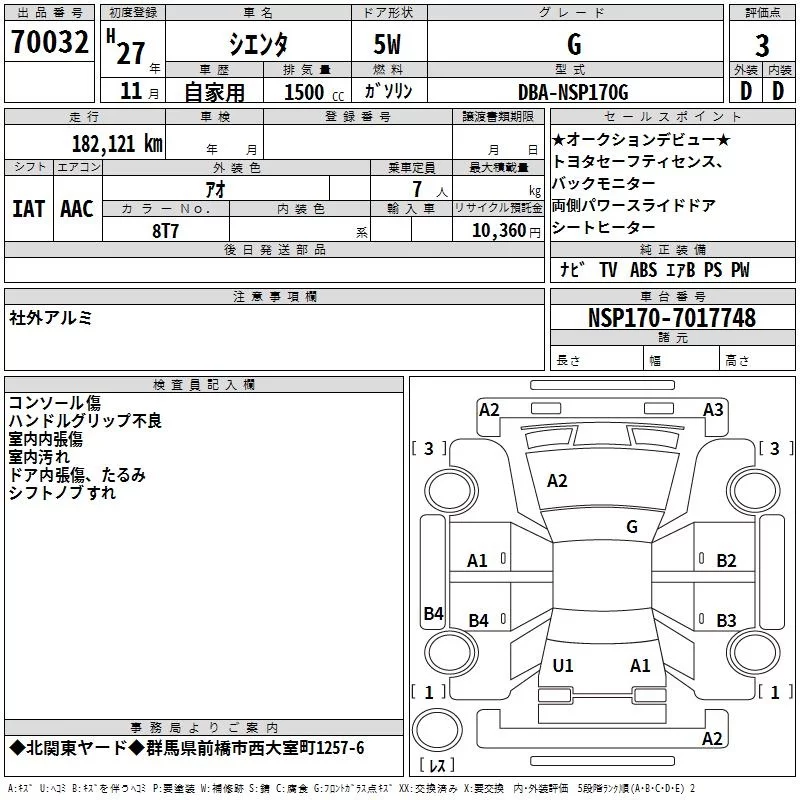Click the シートヒーター line

tap(604, 228)
